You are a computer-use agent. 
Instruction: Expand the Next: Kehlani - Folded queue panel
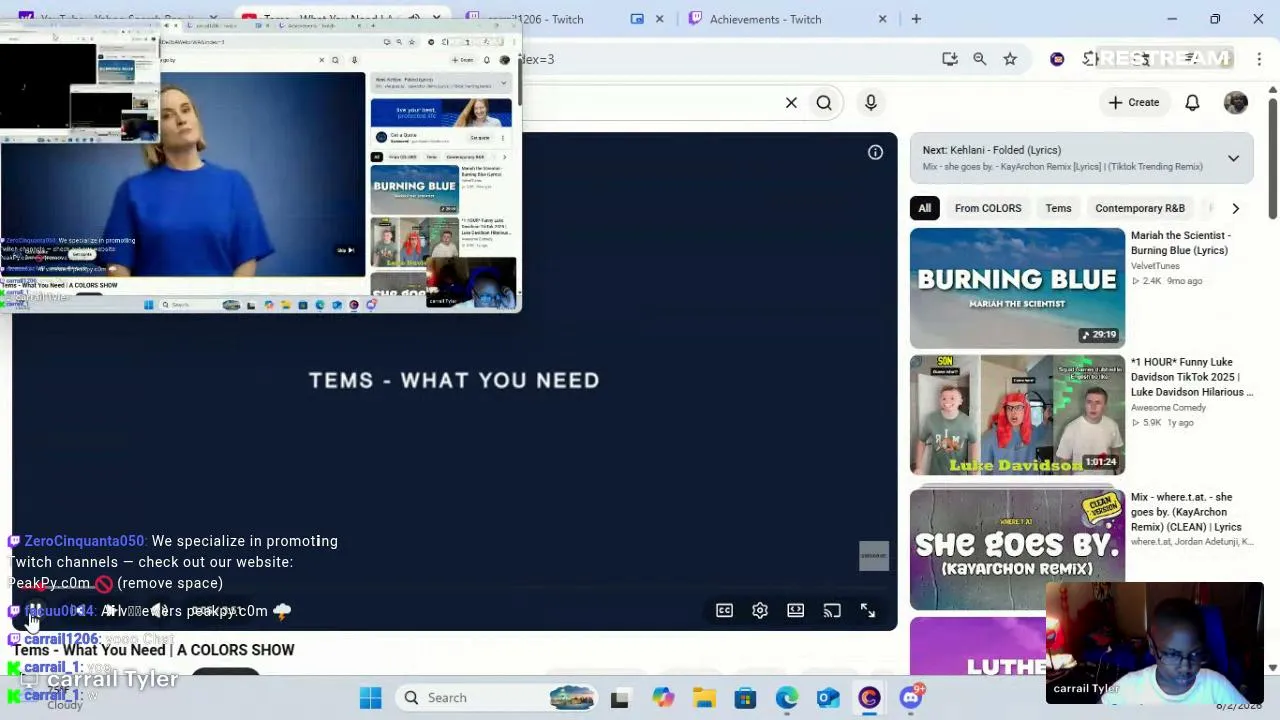pos(1233,158)
